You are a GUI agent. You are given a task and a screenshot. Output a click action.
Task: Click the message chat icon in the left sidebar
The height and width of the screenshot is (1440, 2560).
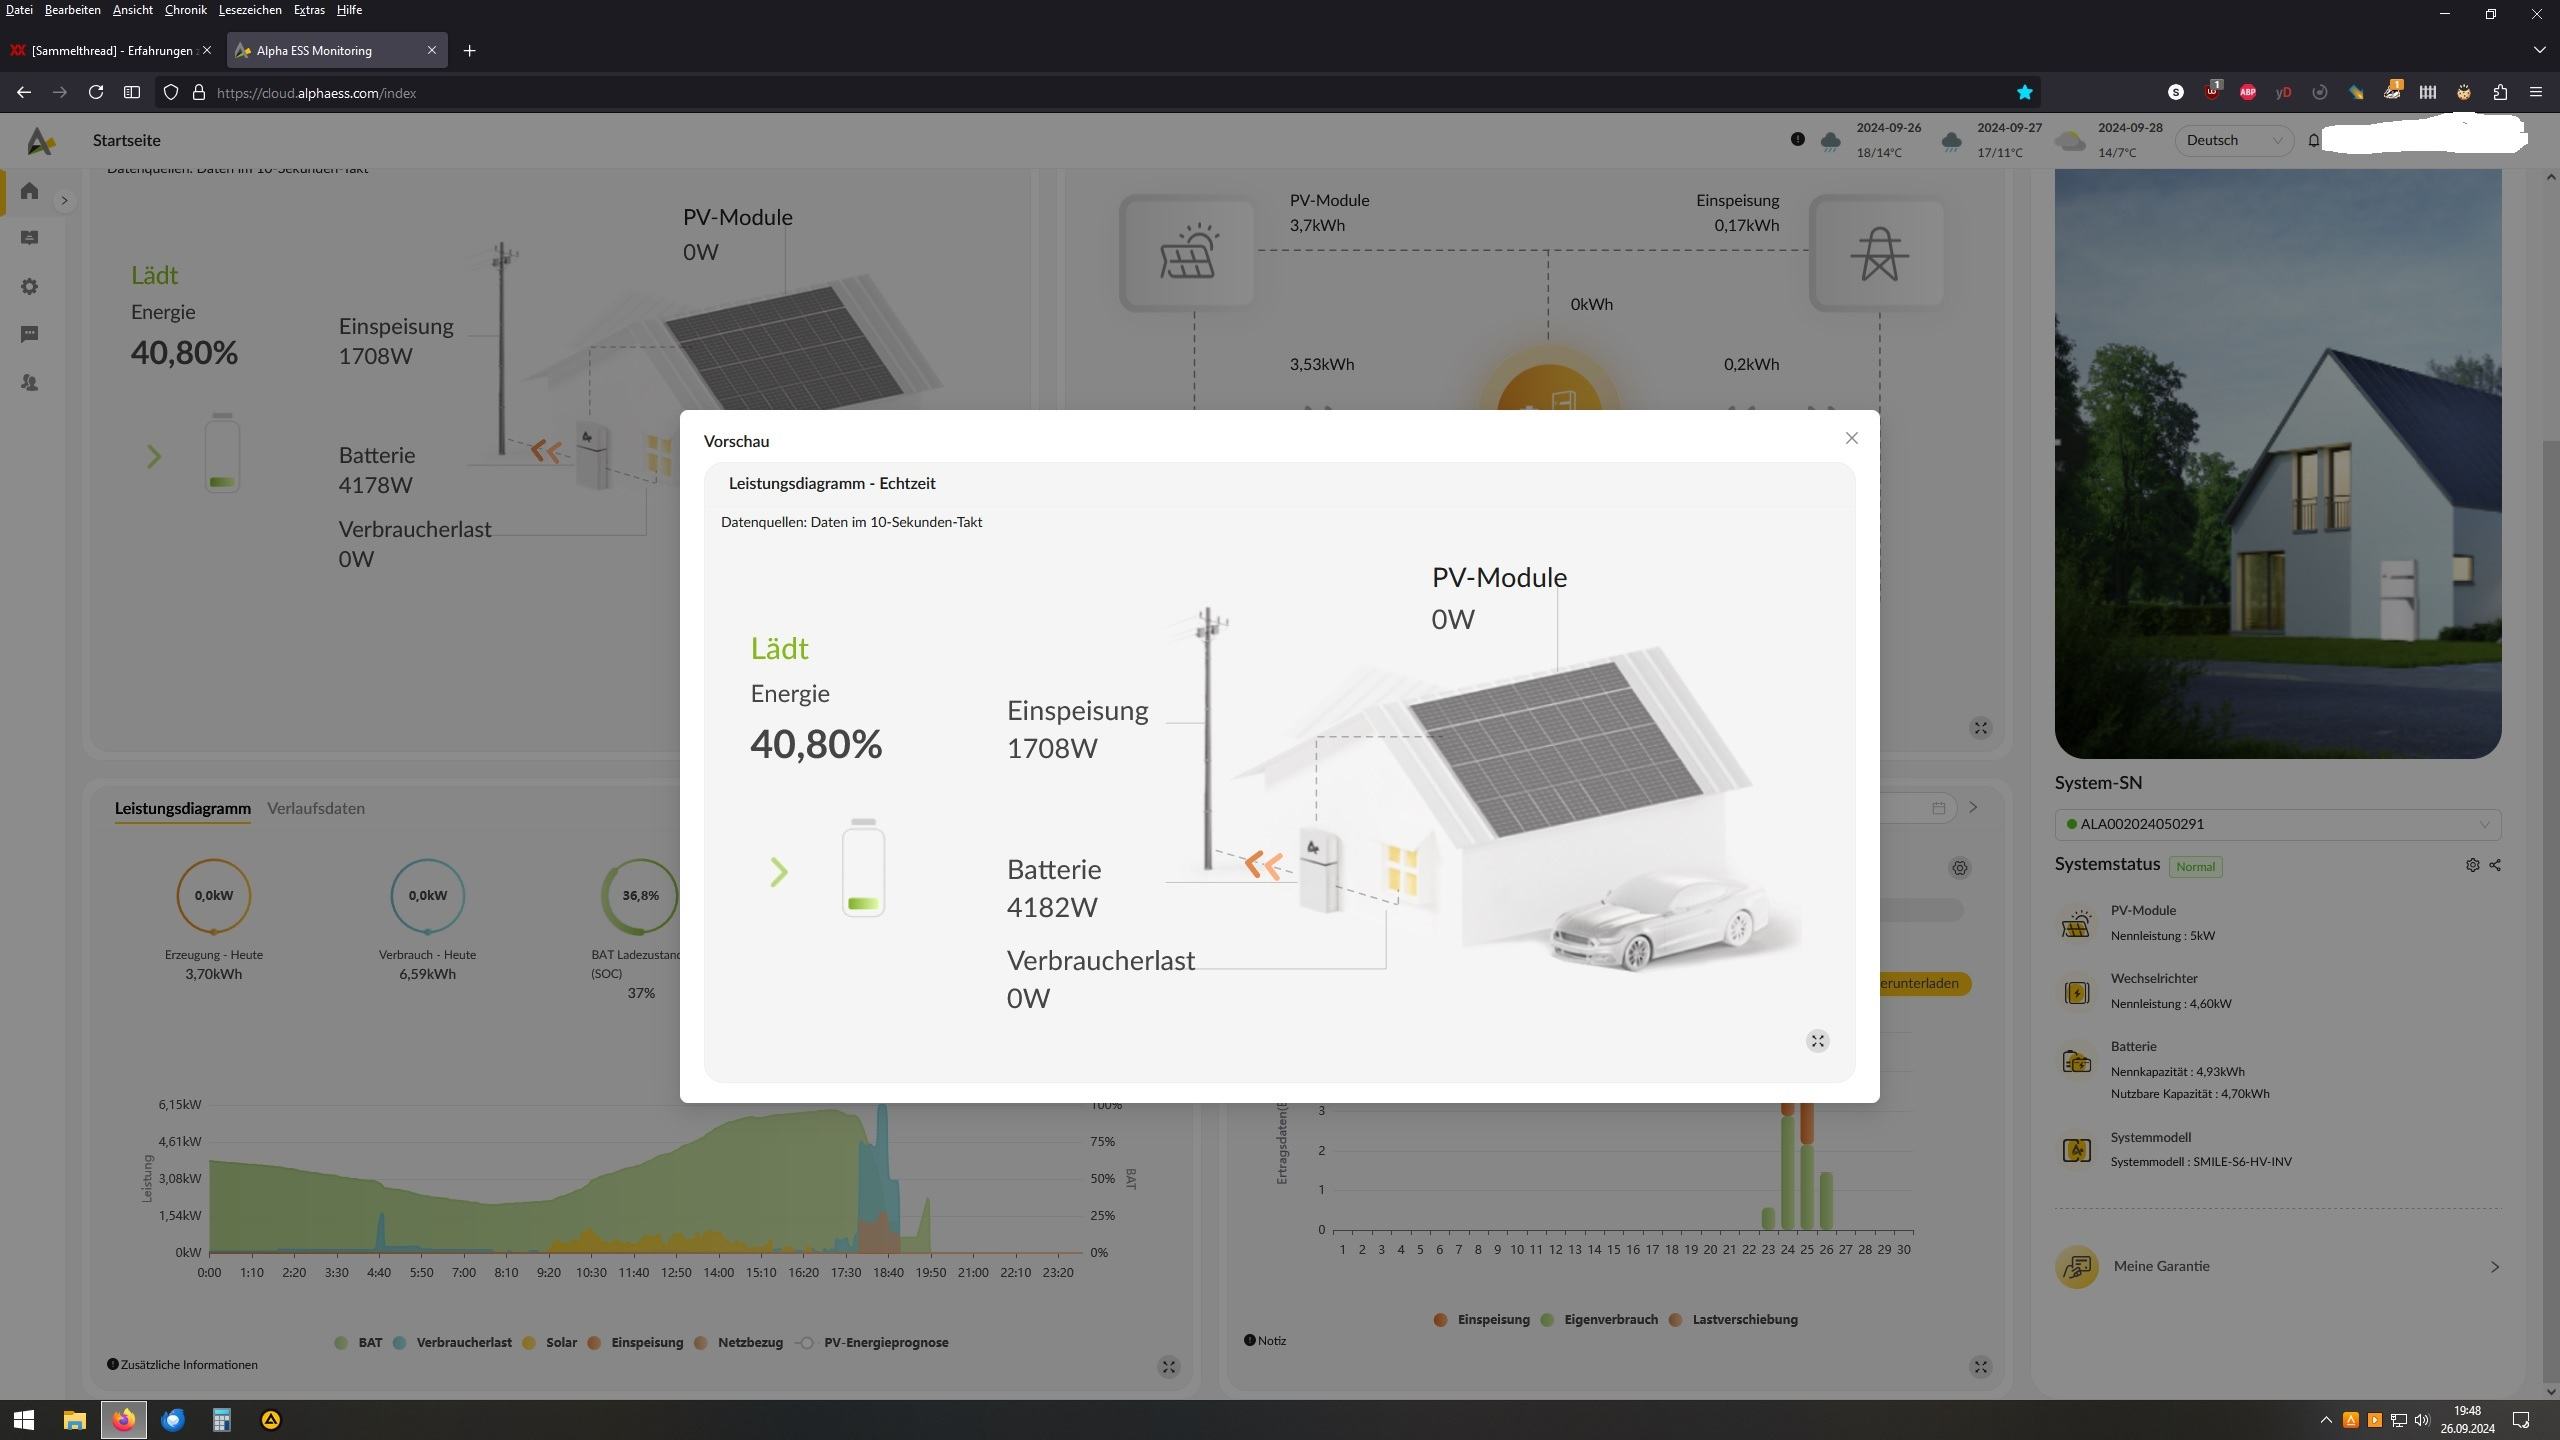coord(29,334)
